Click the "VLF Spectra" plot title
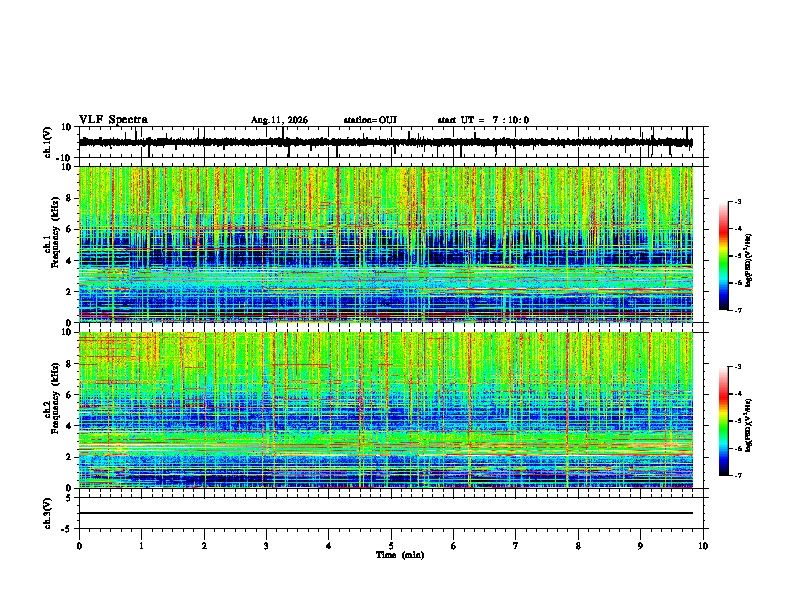Image resolution: width=792 pixels, height=612 pixels. tap(113, 120)
